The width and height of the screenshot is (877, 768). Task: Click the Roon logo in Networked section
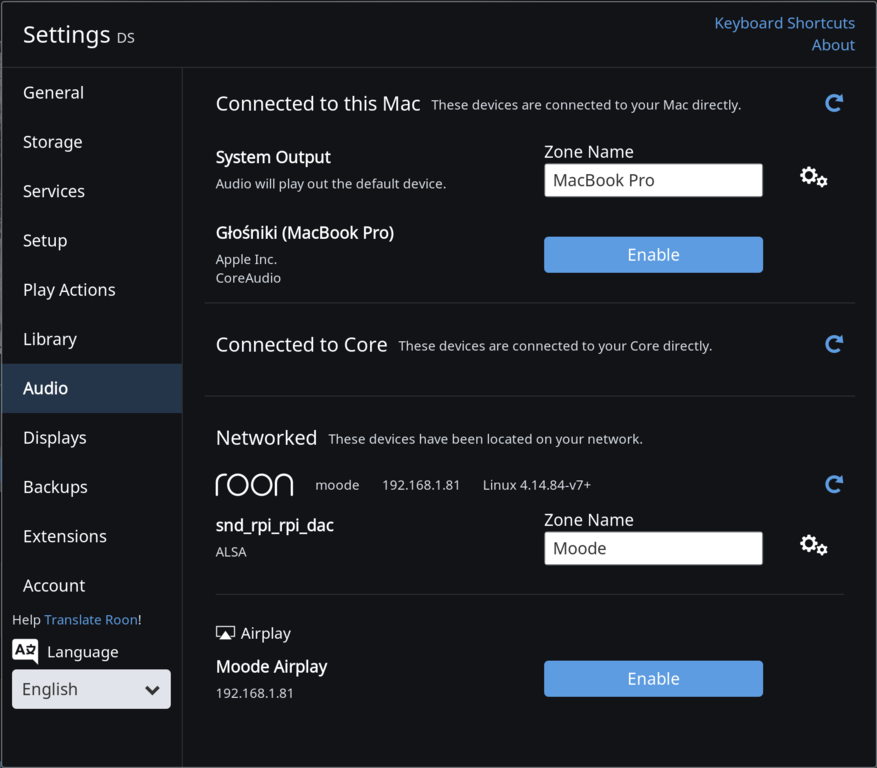254,484
